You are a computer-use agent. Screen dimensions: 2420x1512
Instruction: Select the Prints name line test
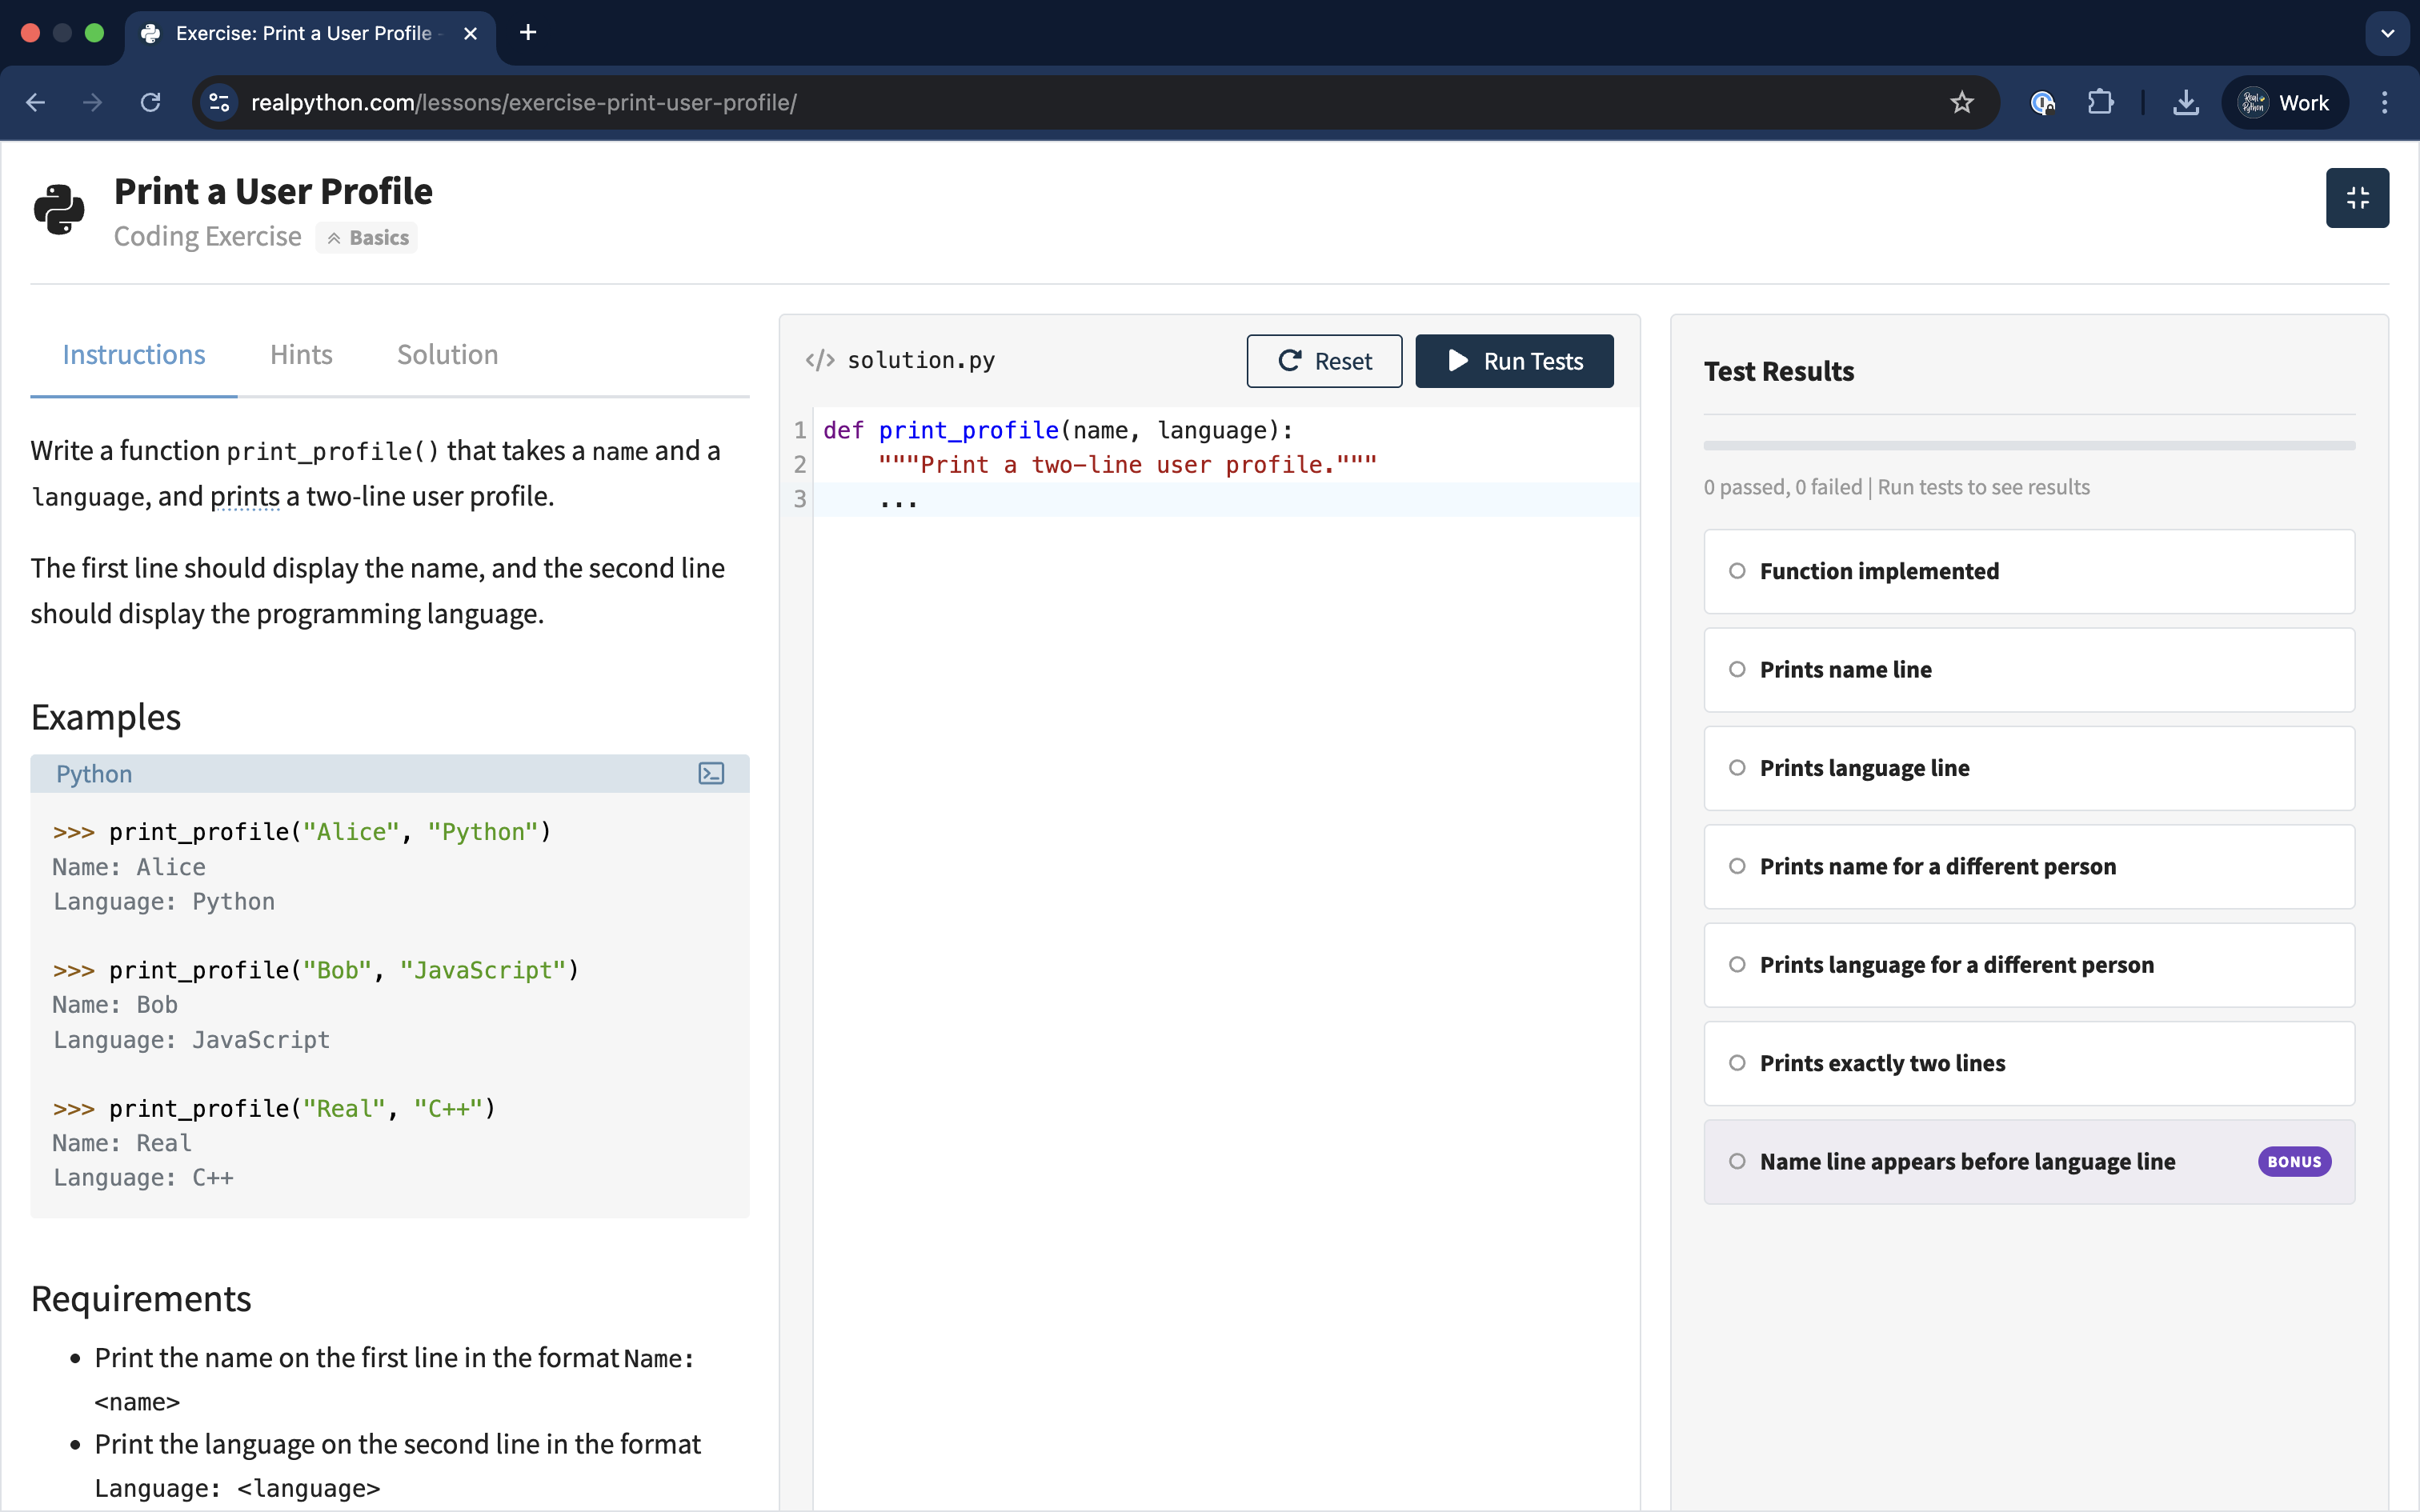[2029, 670]
